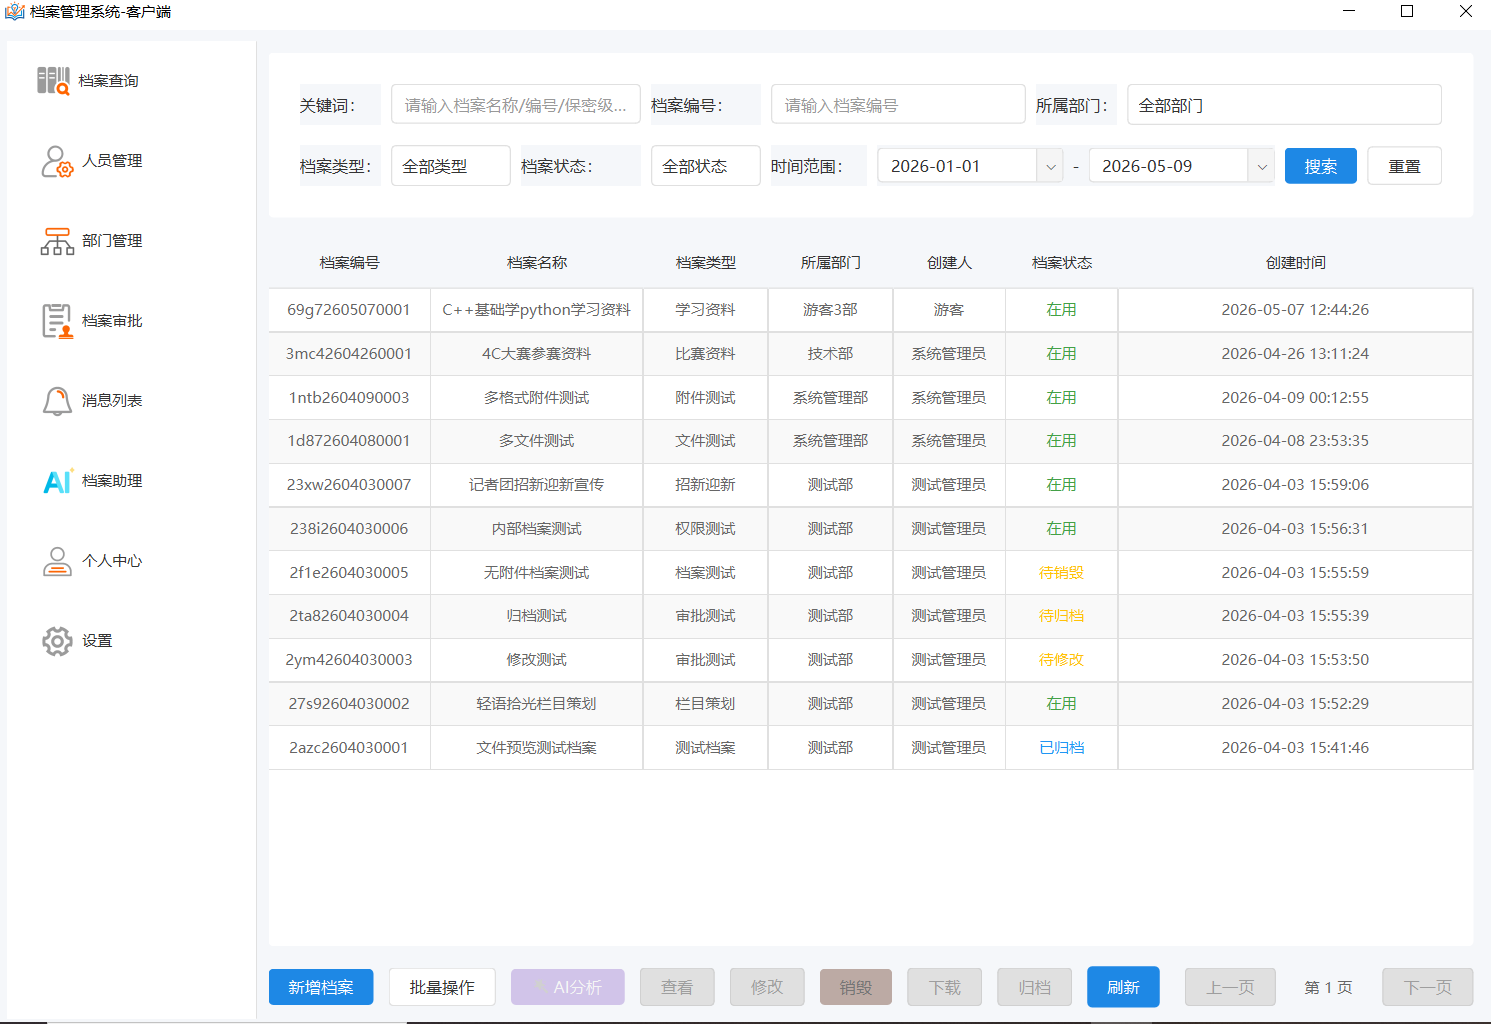Select the 档案查询 menu label
Viewport: 1491px width, 1024px height.
109,81
